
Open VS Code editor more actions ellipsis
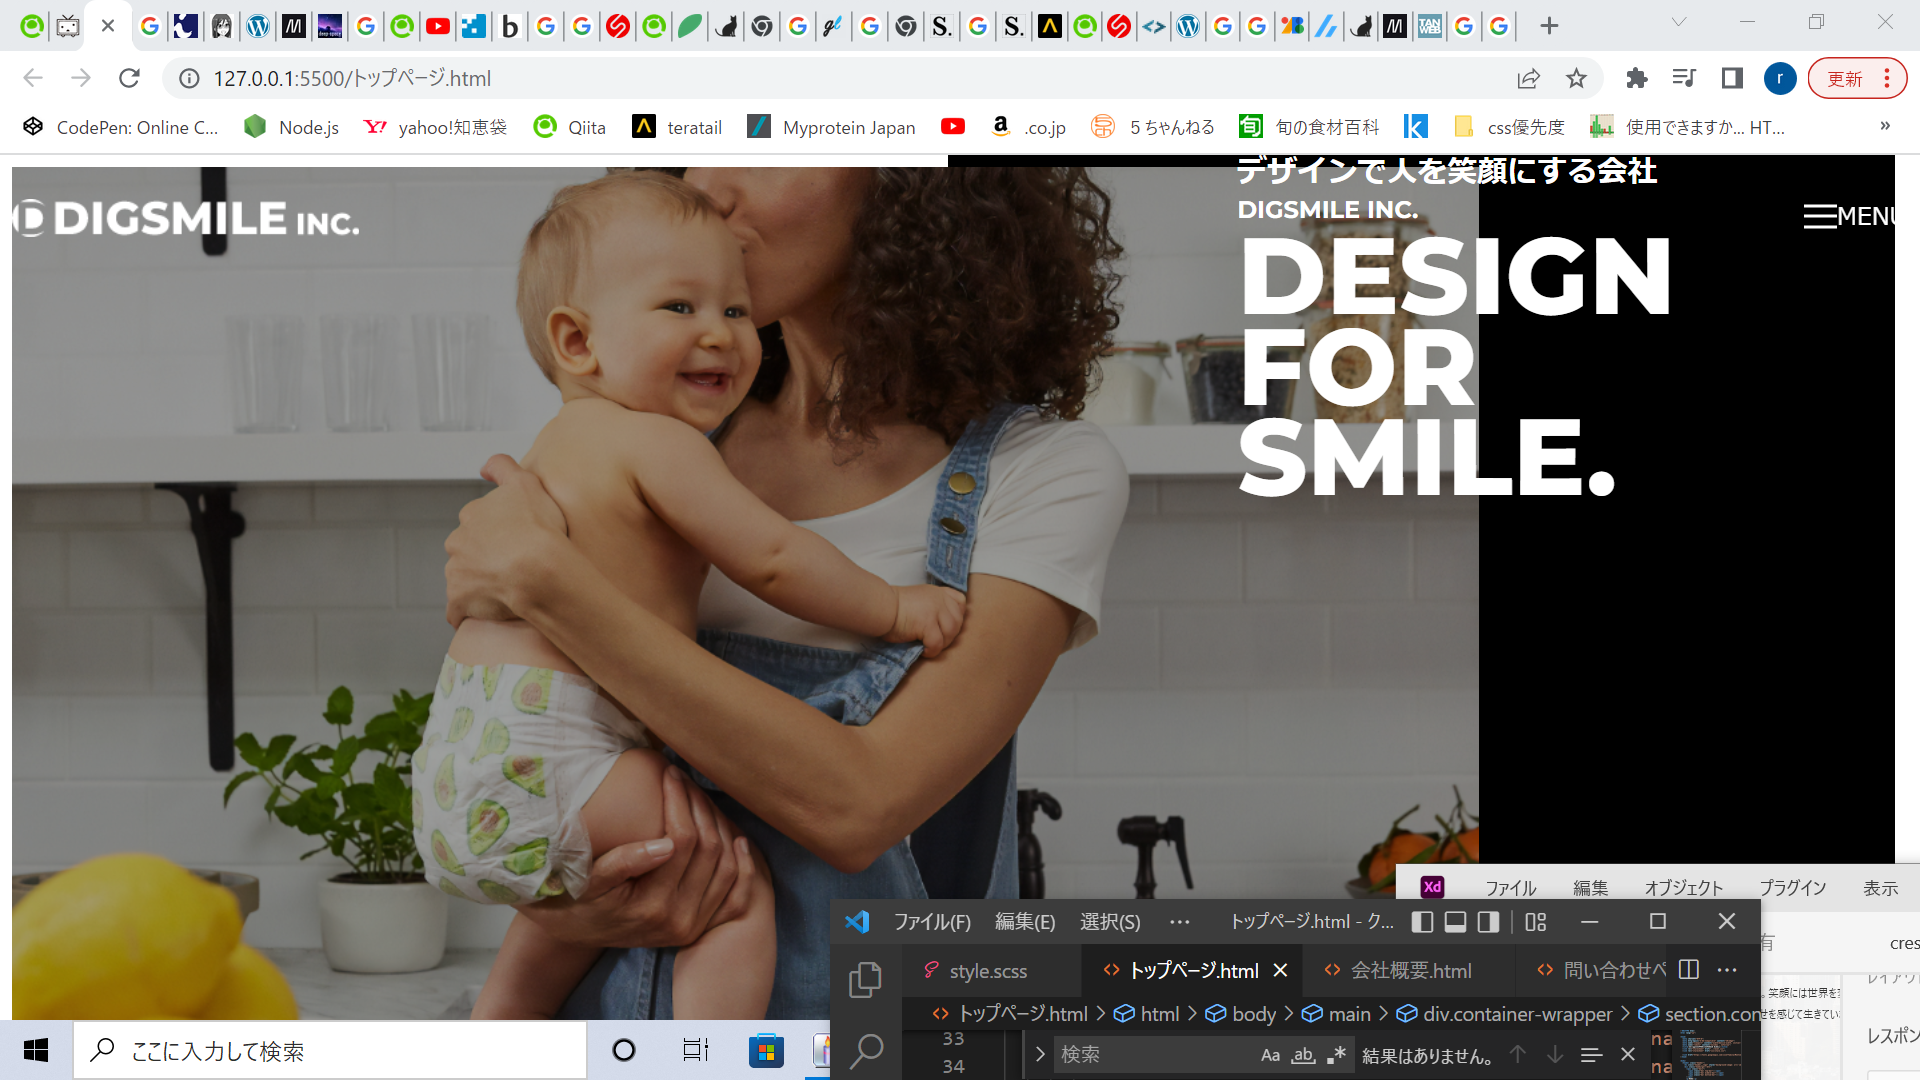[1727, 970]
